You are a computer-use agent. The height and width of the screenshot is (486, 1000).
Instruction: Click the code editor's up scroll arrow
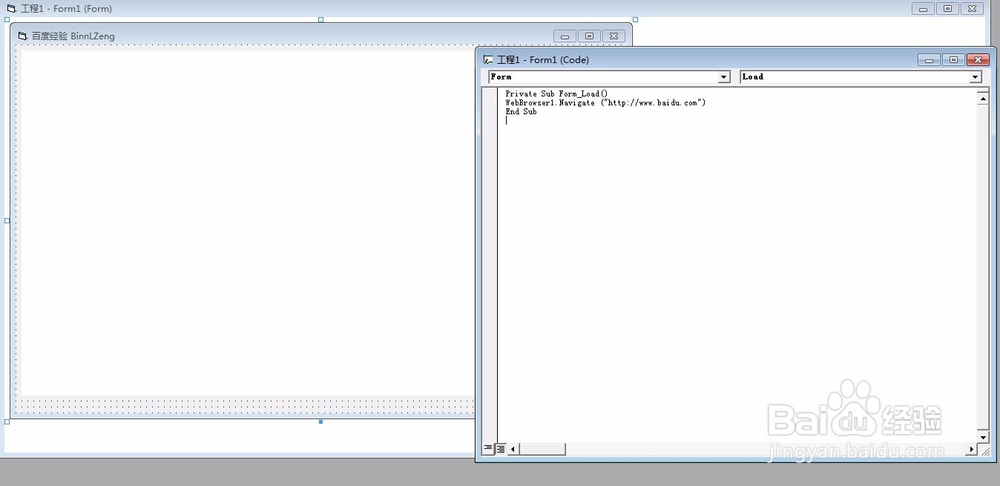(x=983, y=98)
